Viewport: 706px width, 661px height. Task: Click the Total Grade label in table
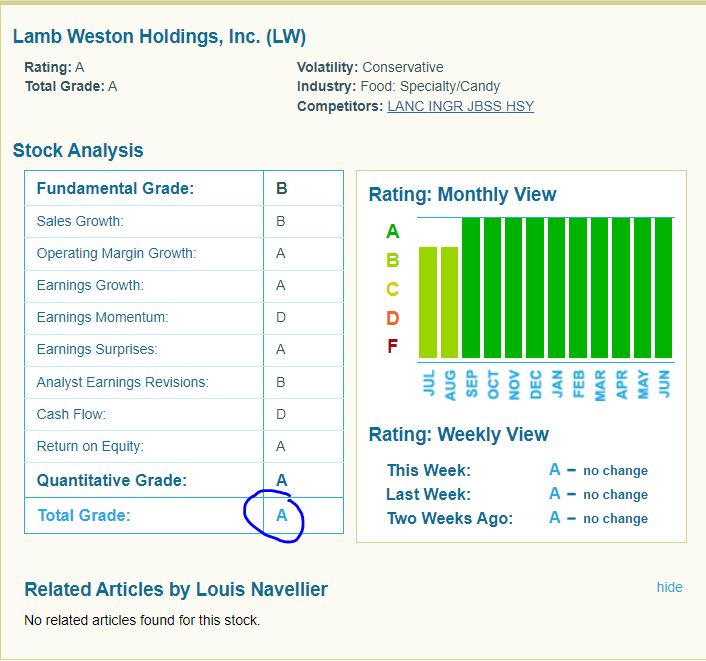(x=84, y=515)
